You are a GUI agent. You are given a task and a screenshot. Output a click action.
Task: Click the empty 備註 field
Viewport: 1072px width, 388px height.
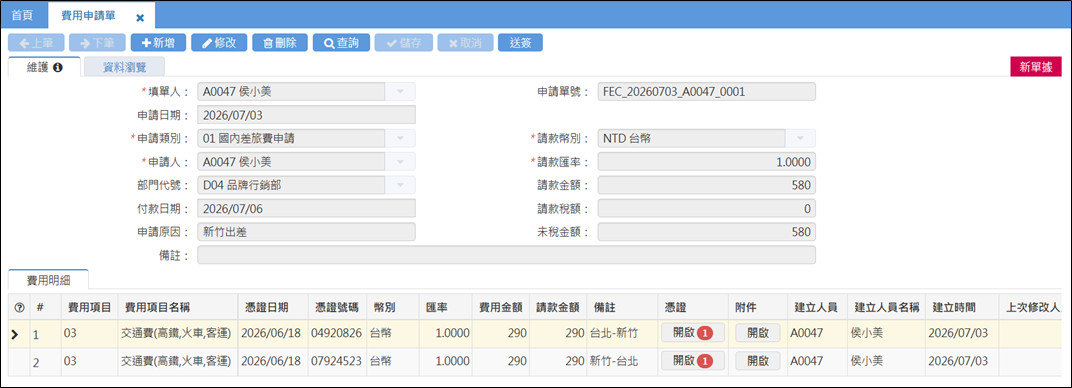[x=507, y=255]
